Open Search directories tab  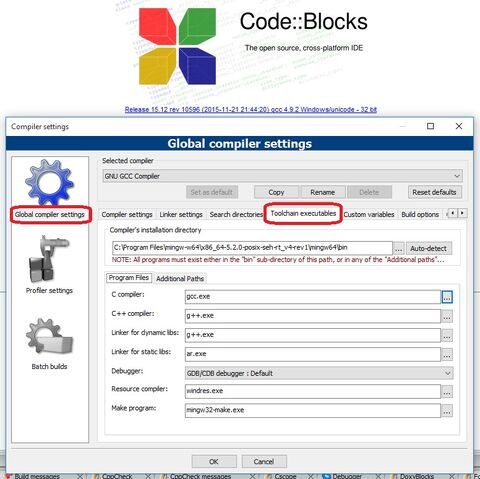[x=236, y=215]
